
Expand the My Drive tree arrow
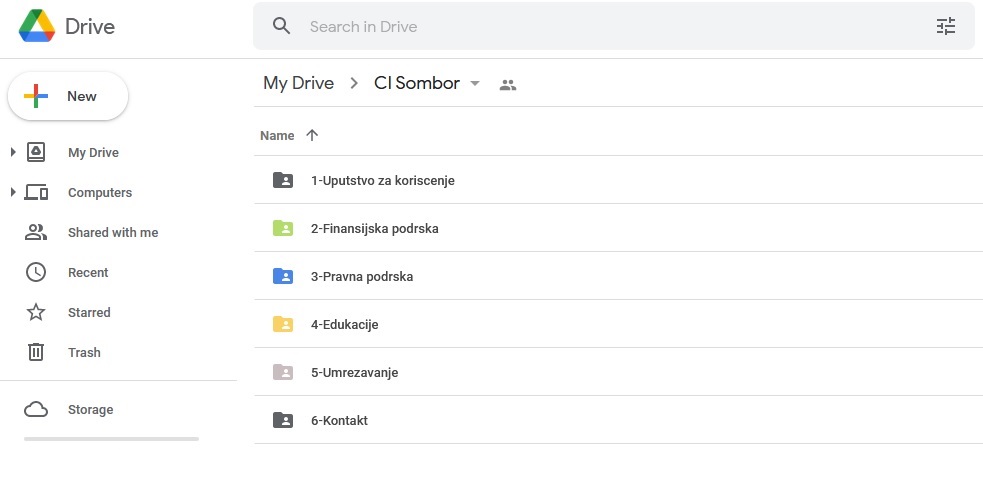13,152
